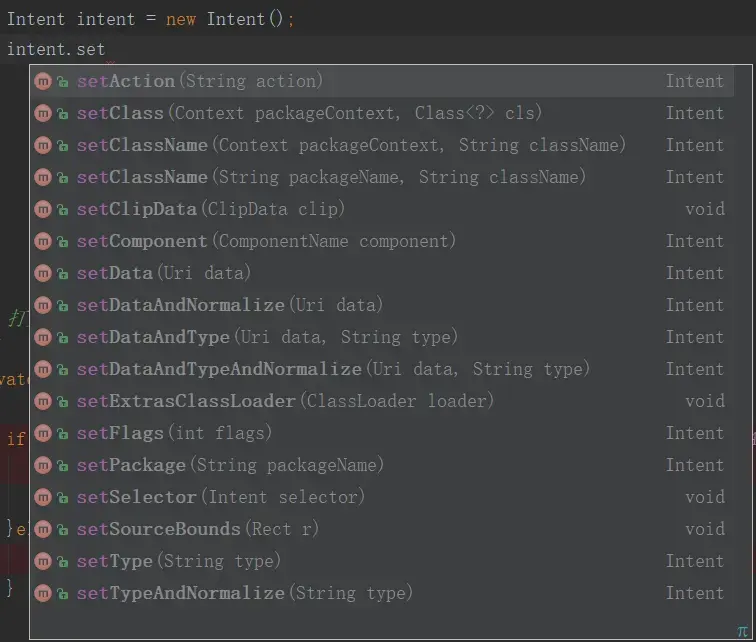
Task: Choose setClassName with Context packageContext parameter
Action: (351, 146)
